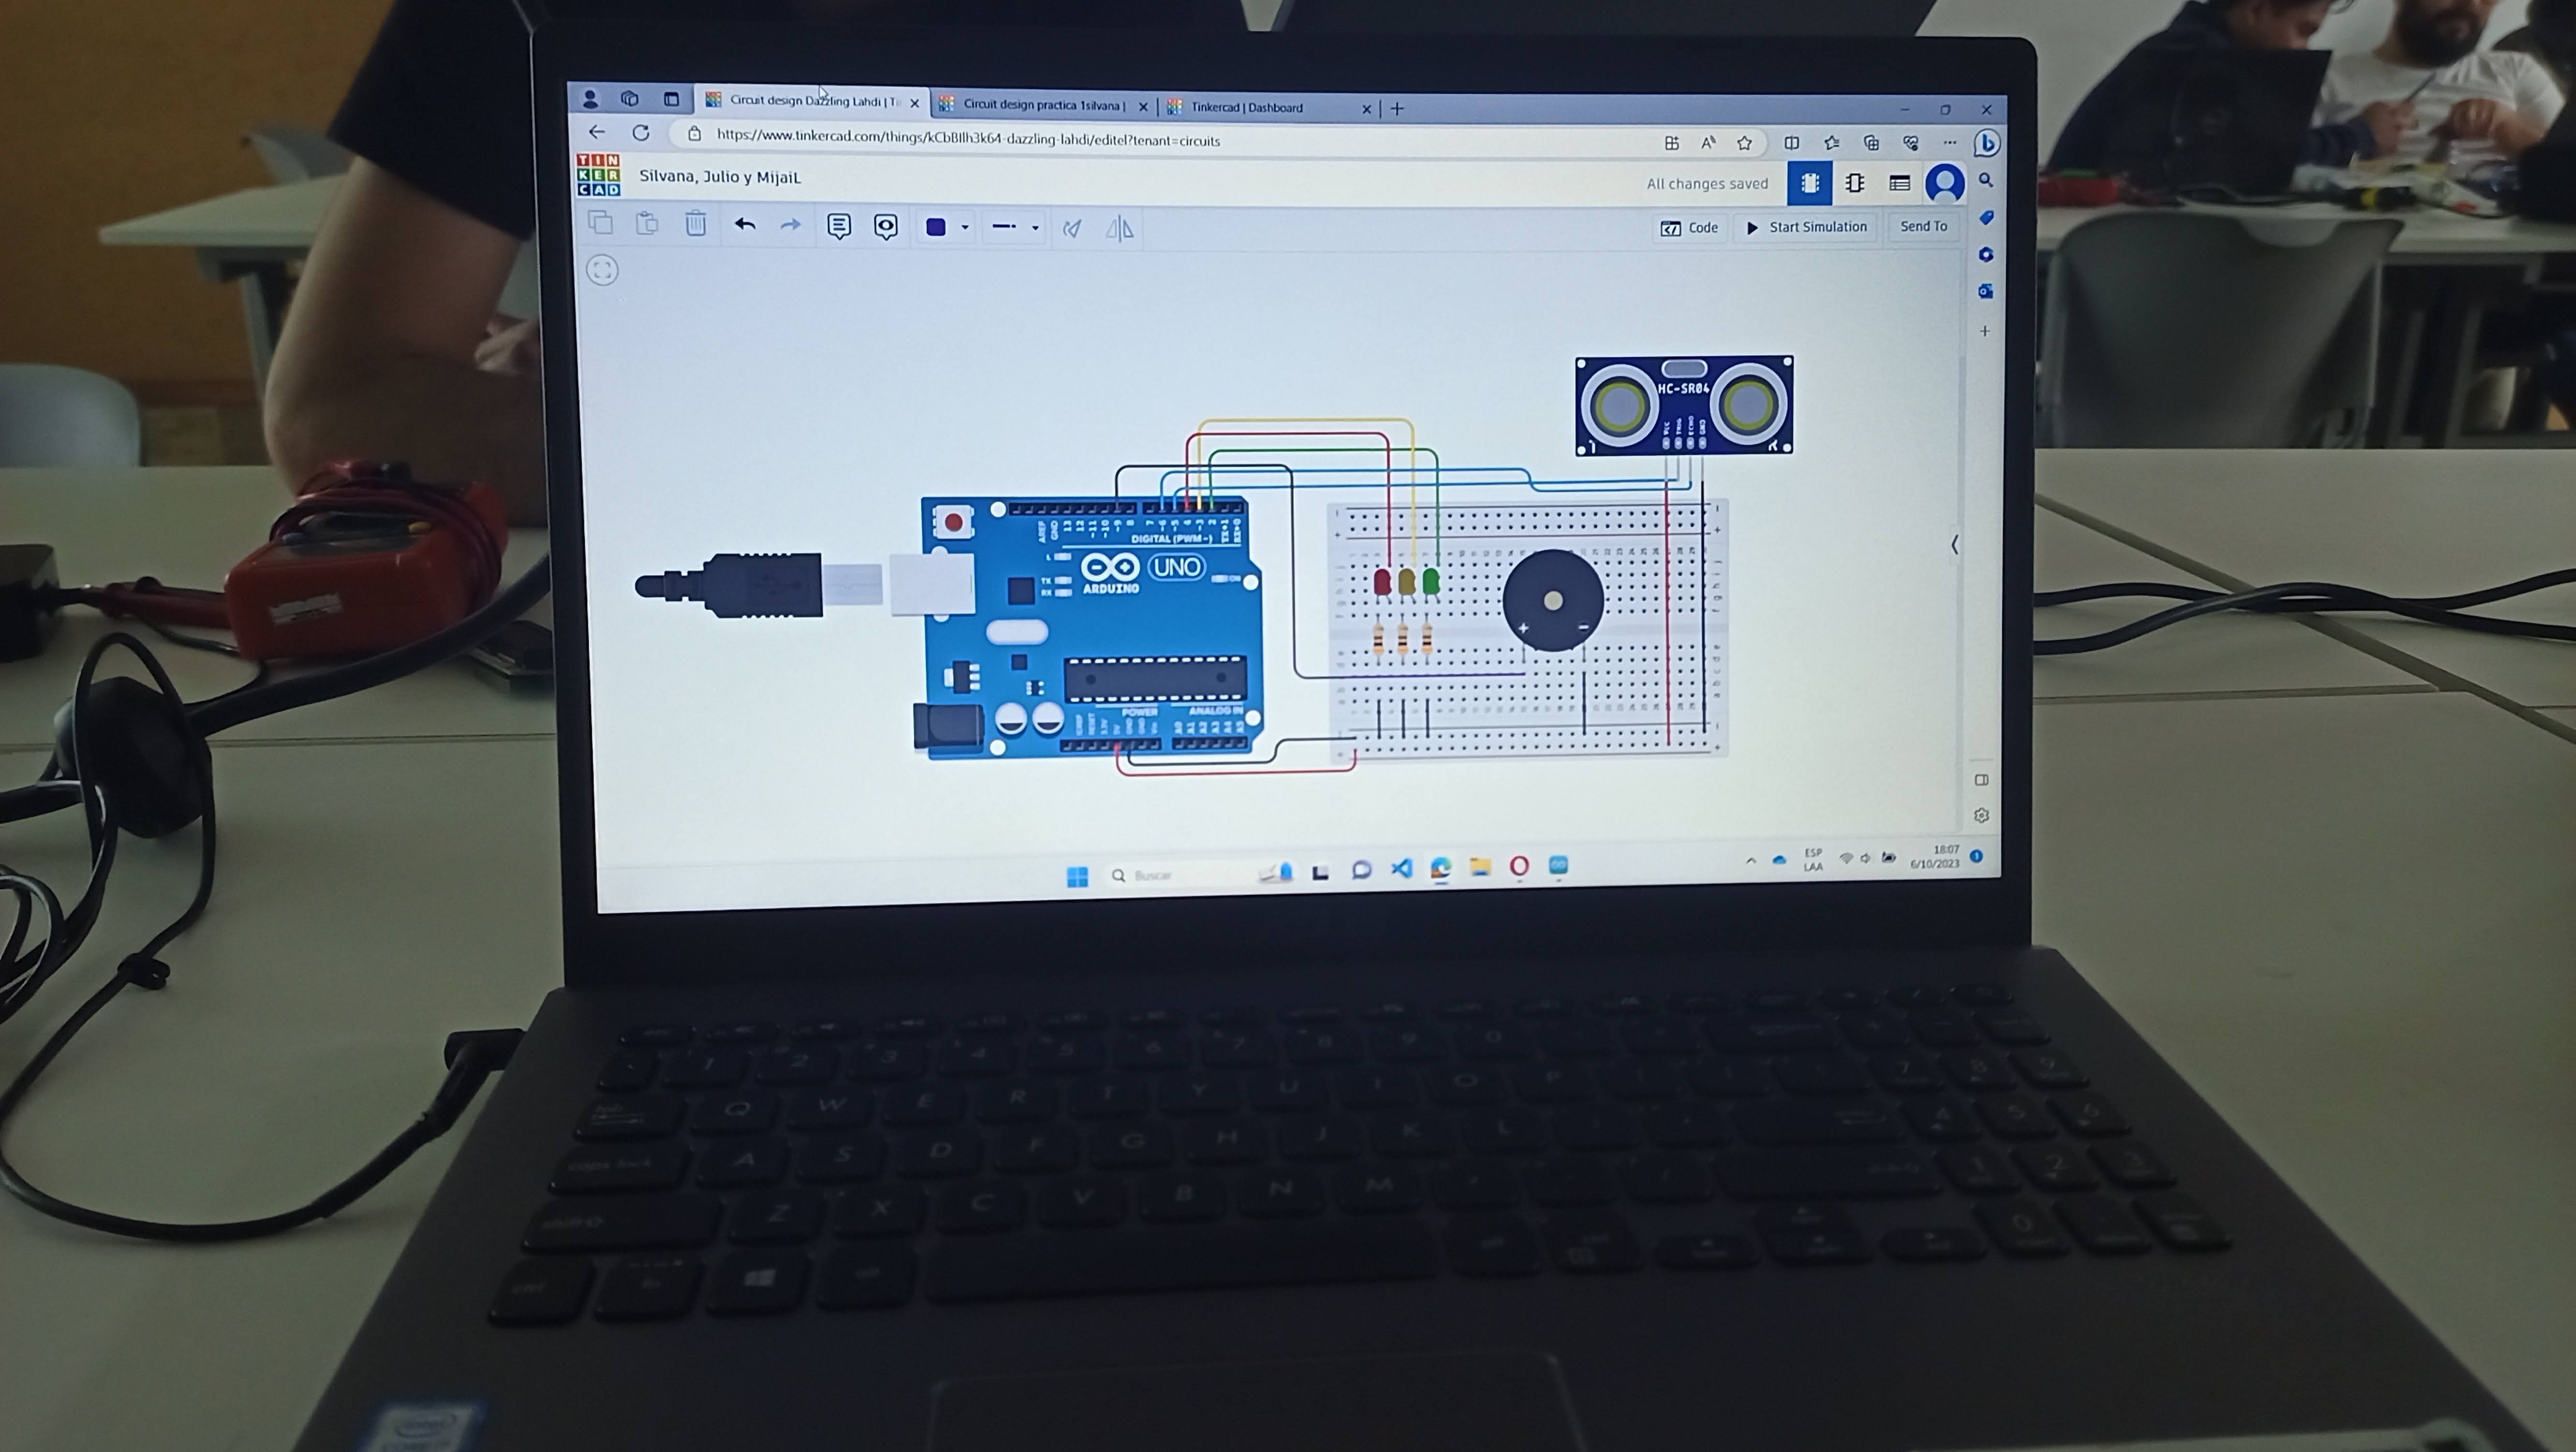Screen dimensions: 2576x1452
Task: Open a new browser tab
Action: click(1397, 108)
